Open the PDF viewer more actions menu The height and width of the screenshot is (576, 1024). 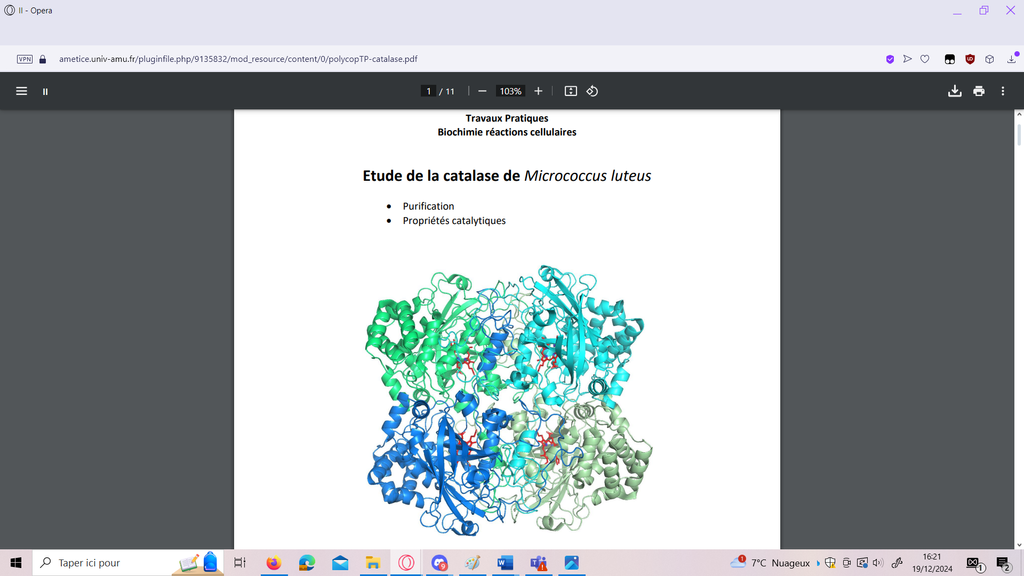(1003, 91)
